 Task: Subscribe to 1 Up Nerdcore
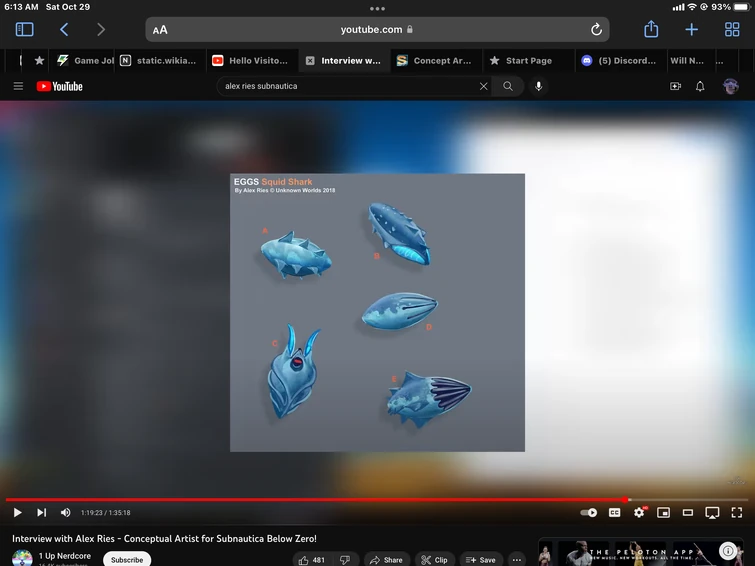click(127, 559)
